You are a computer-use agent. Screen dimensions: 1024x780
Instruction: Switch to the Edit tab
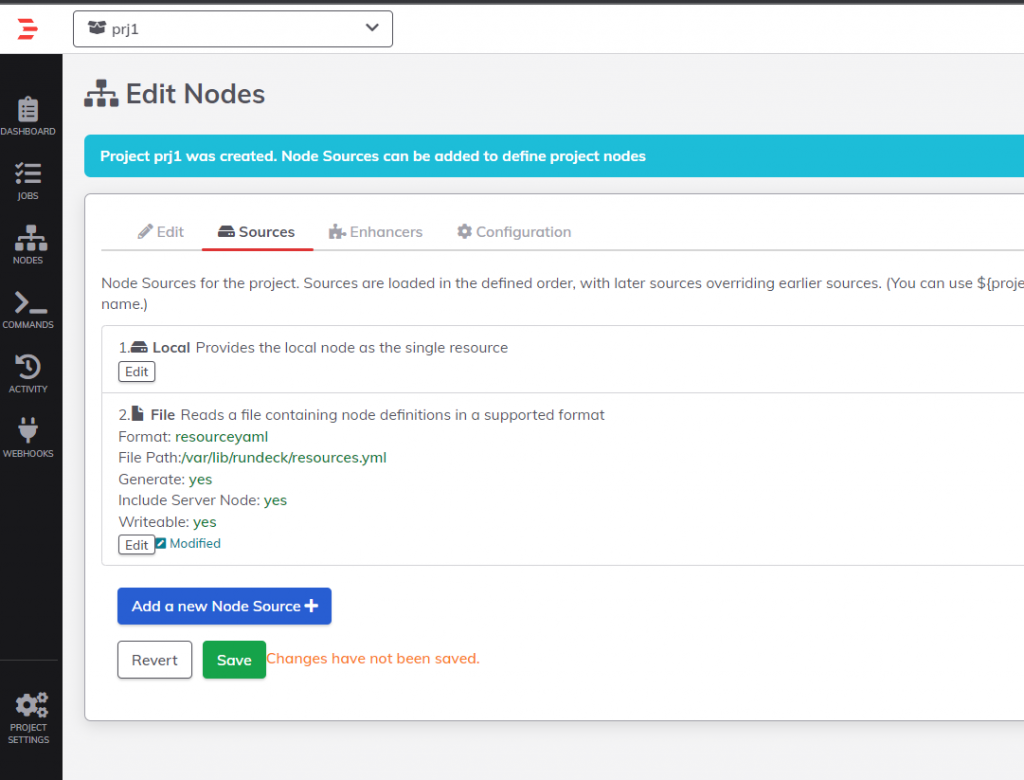tap(161, 232)
